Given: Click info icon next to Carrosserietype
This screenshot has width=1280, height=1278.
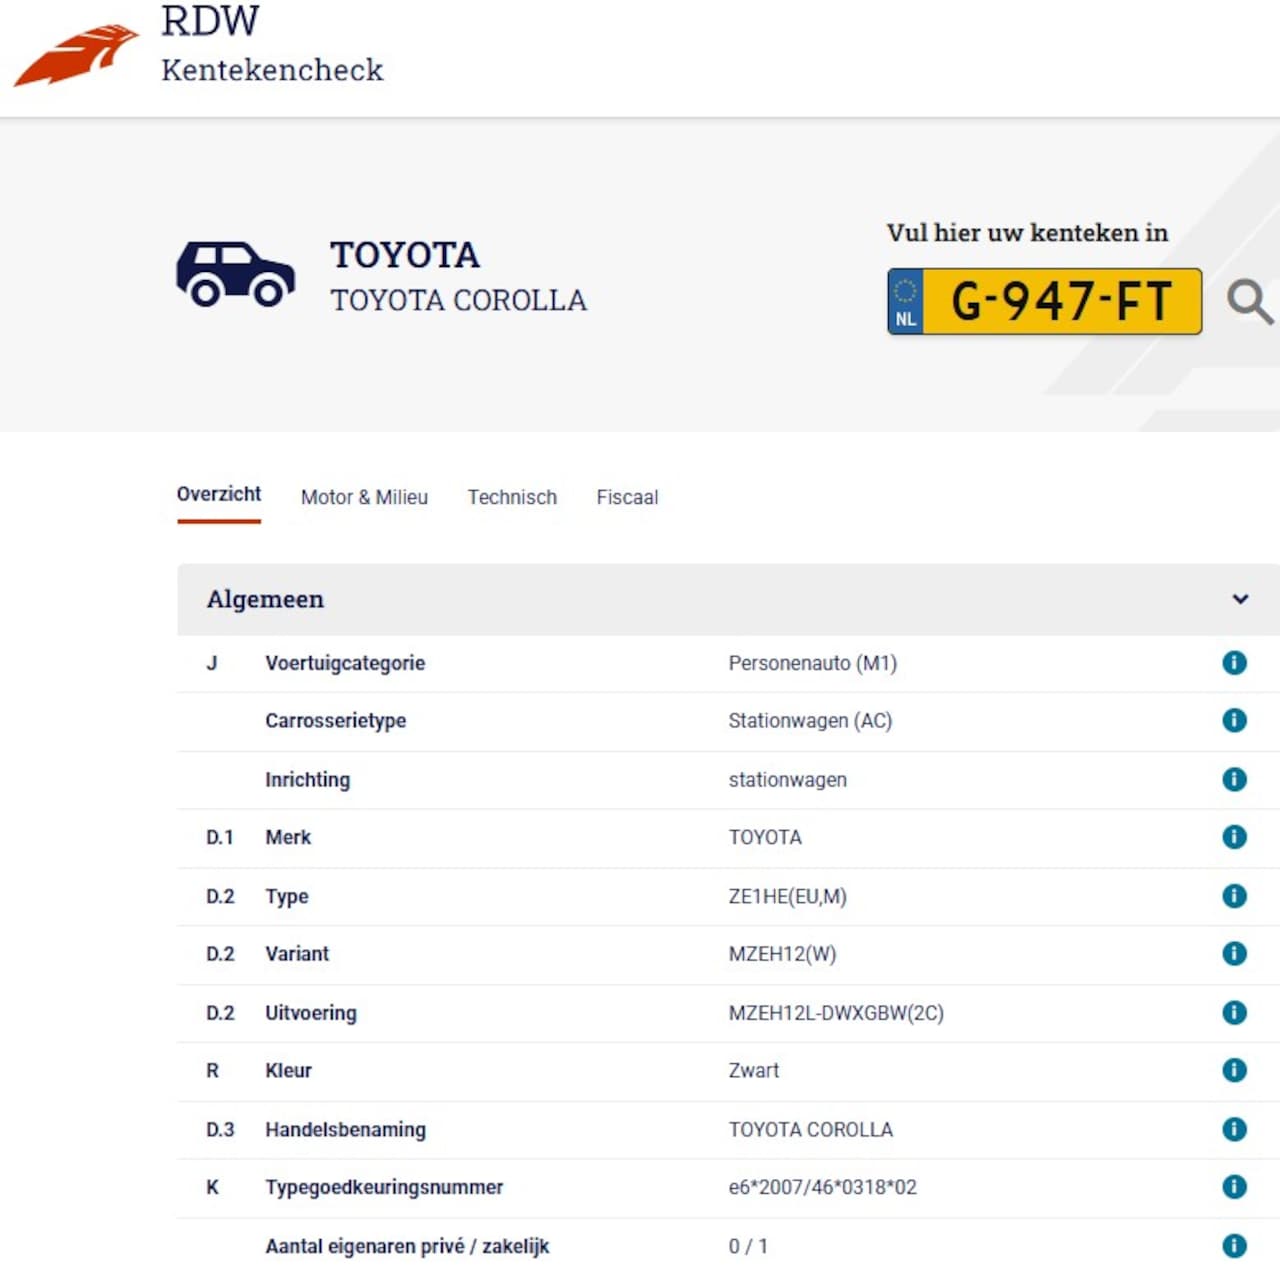Looking at the screenshot, I should coord(1234,720).
